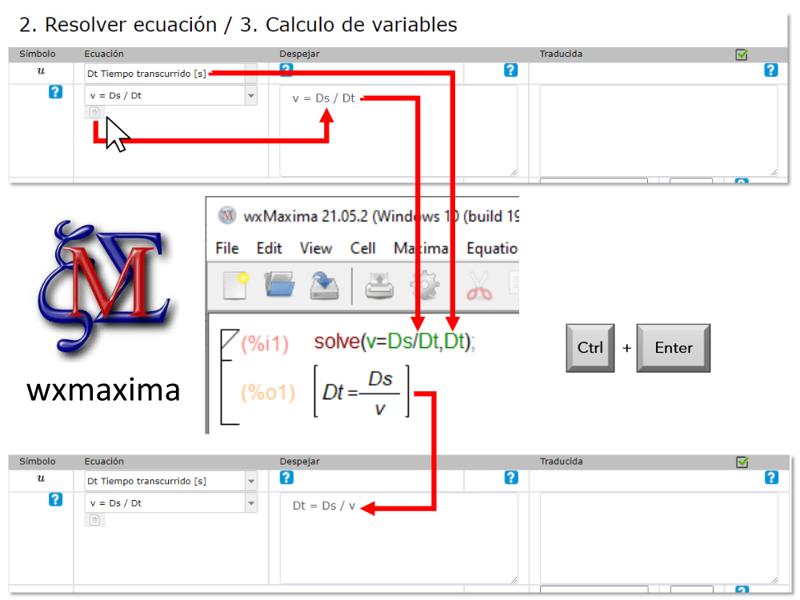Toggle the green checkmark in upper form header
Image resolution: width=800 pixels, height=600 pixels.
[742, 54]
